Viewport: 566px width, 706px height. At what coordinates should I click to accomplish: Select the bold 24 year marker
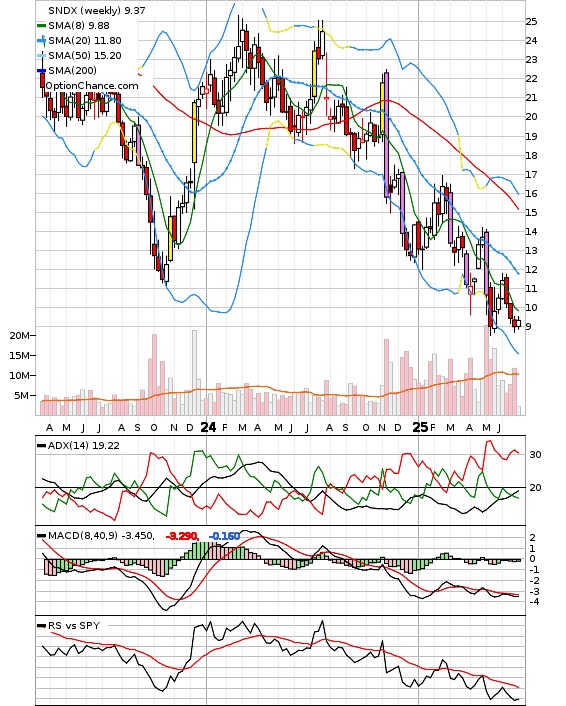point(208,427)
